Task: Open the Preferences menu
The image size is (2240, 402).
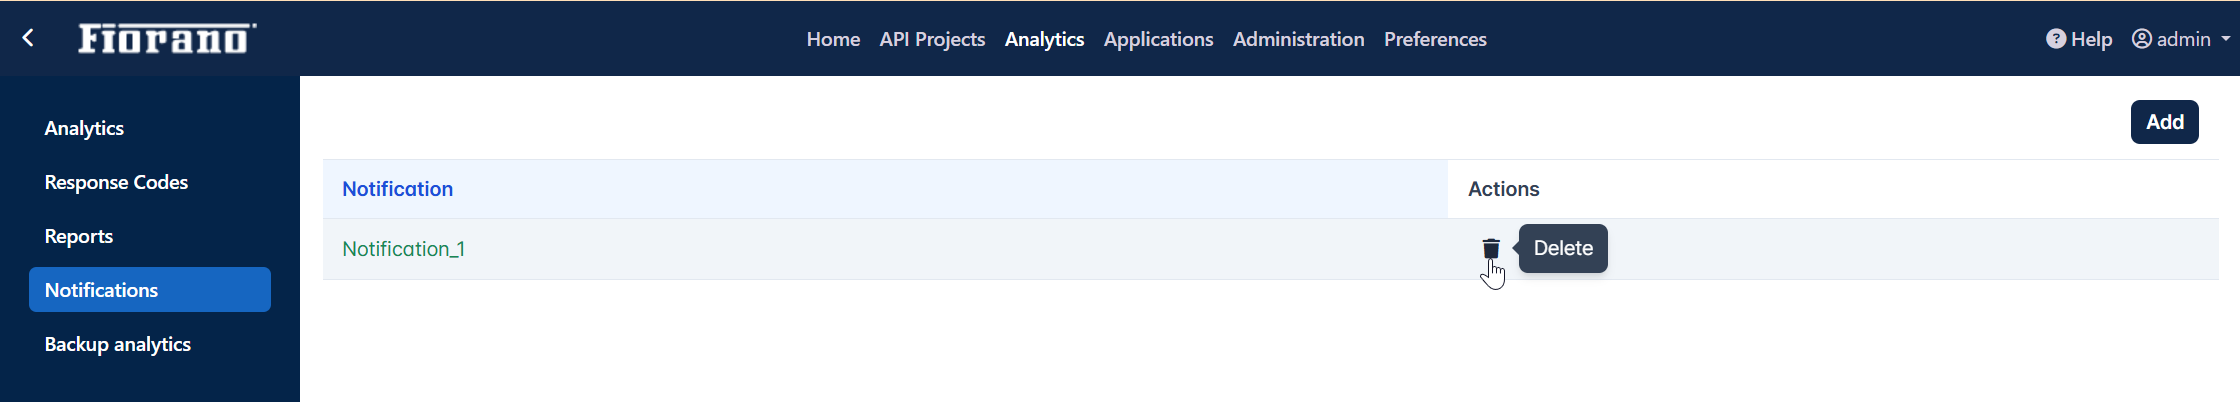Action: coord(1435,39)
